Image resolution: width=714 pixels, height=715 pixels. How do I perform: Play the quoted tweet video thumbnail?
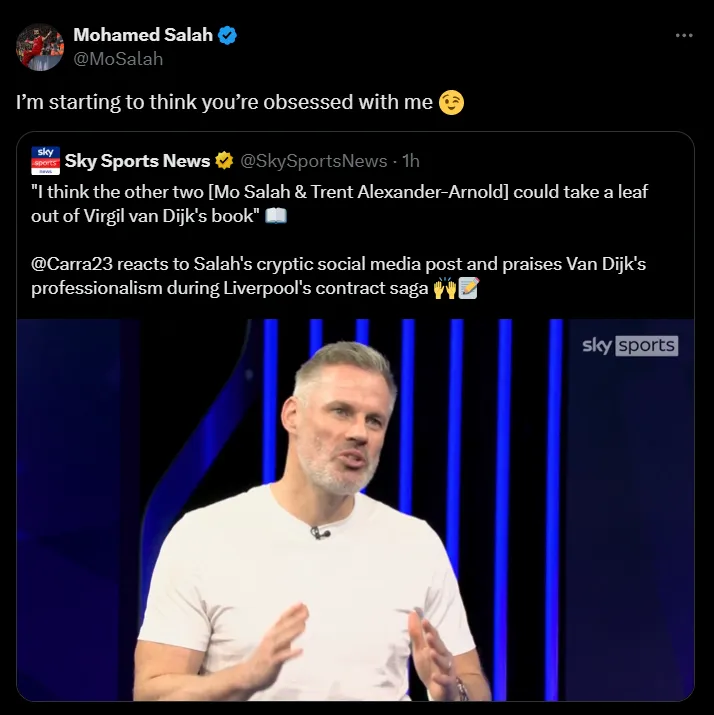click(x=355, y=510)
